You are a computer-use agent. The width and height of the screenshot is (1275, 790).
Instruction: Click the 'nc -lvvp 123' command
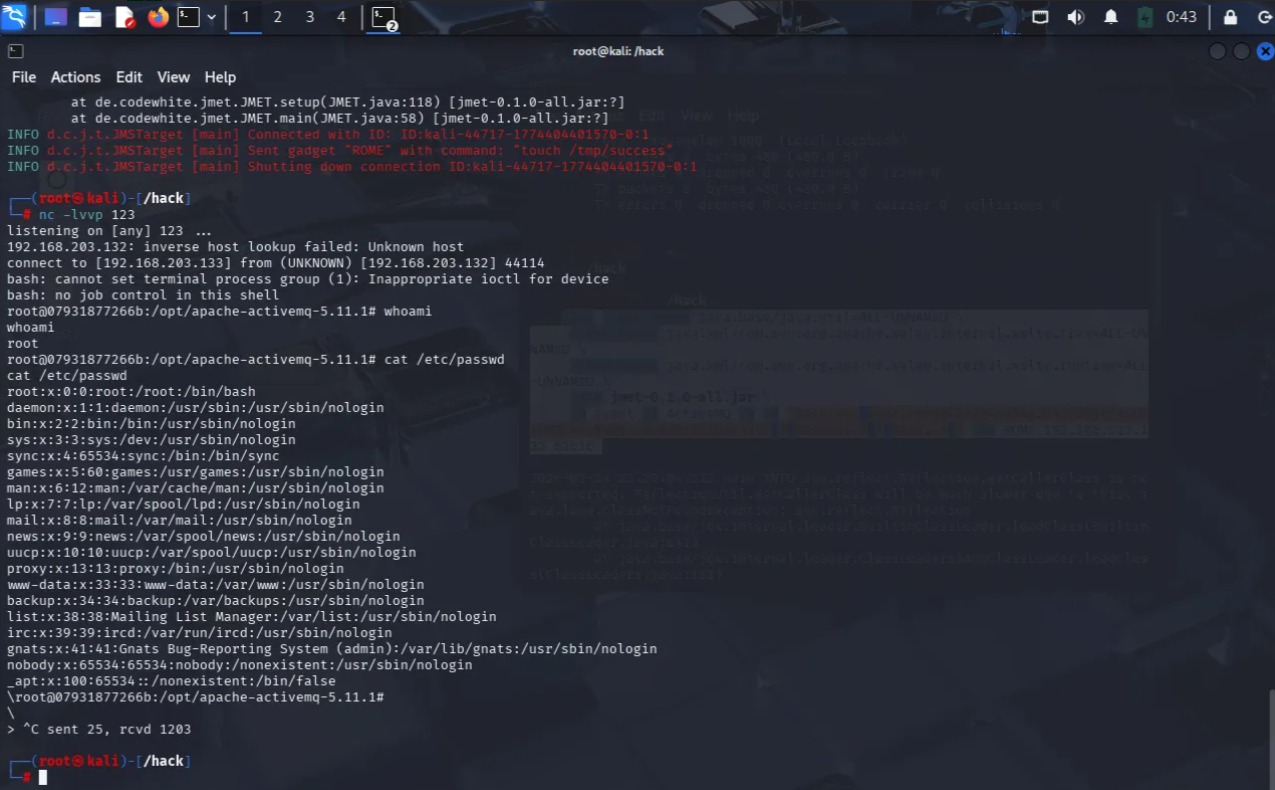tap(87, 214)
